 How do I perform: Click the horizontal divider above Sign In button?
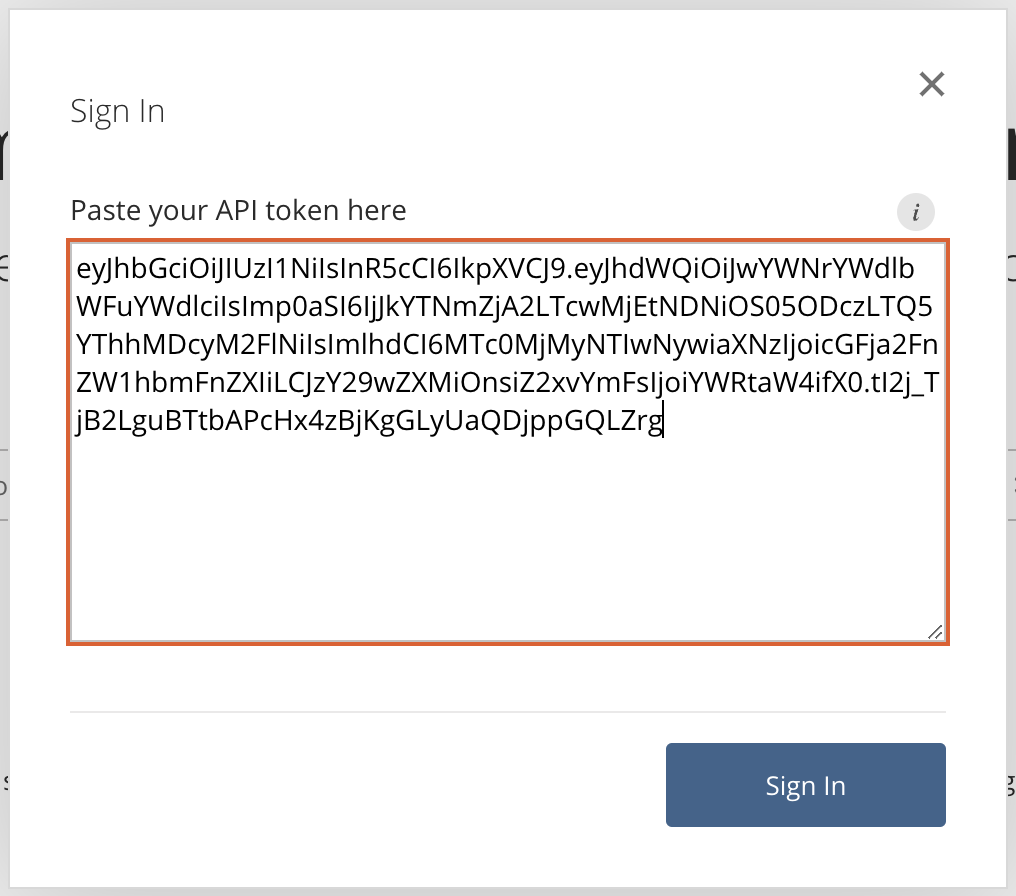coord(507,712)
